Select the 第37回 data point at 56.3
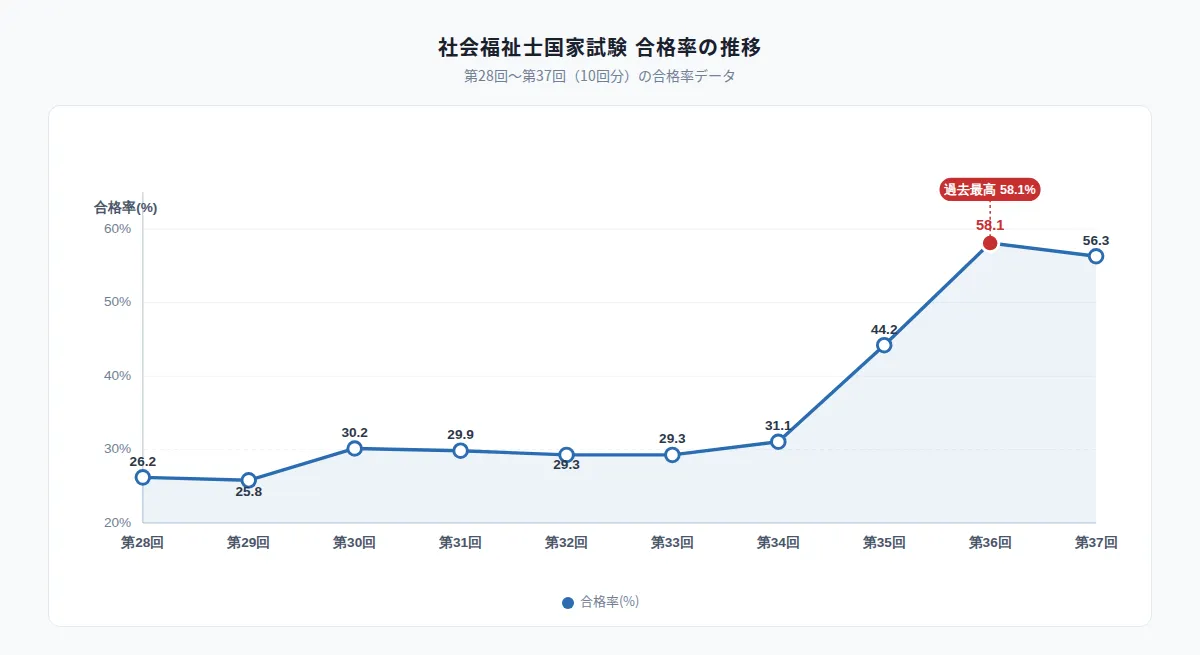 (x=1096, y=256)
